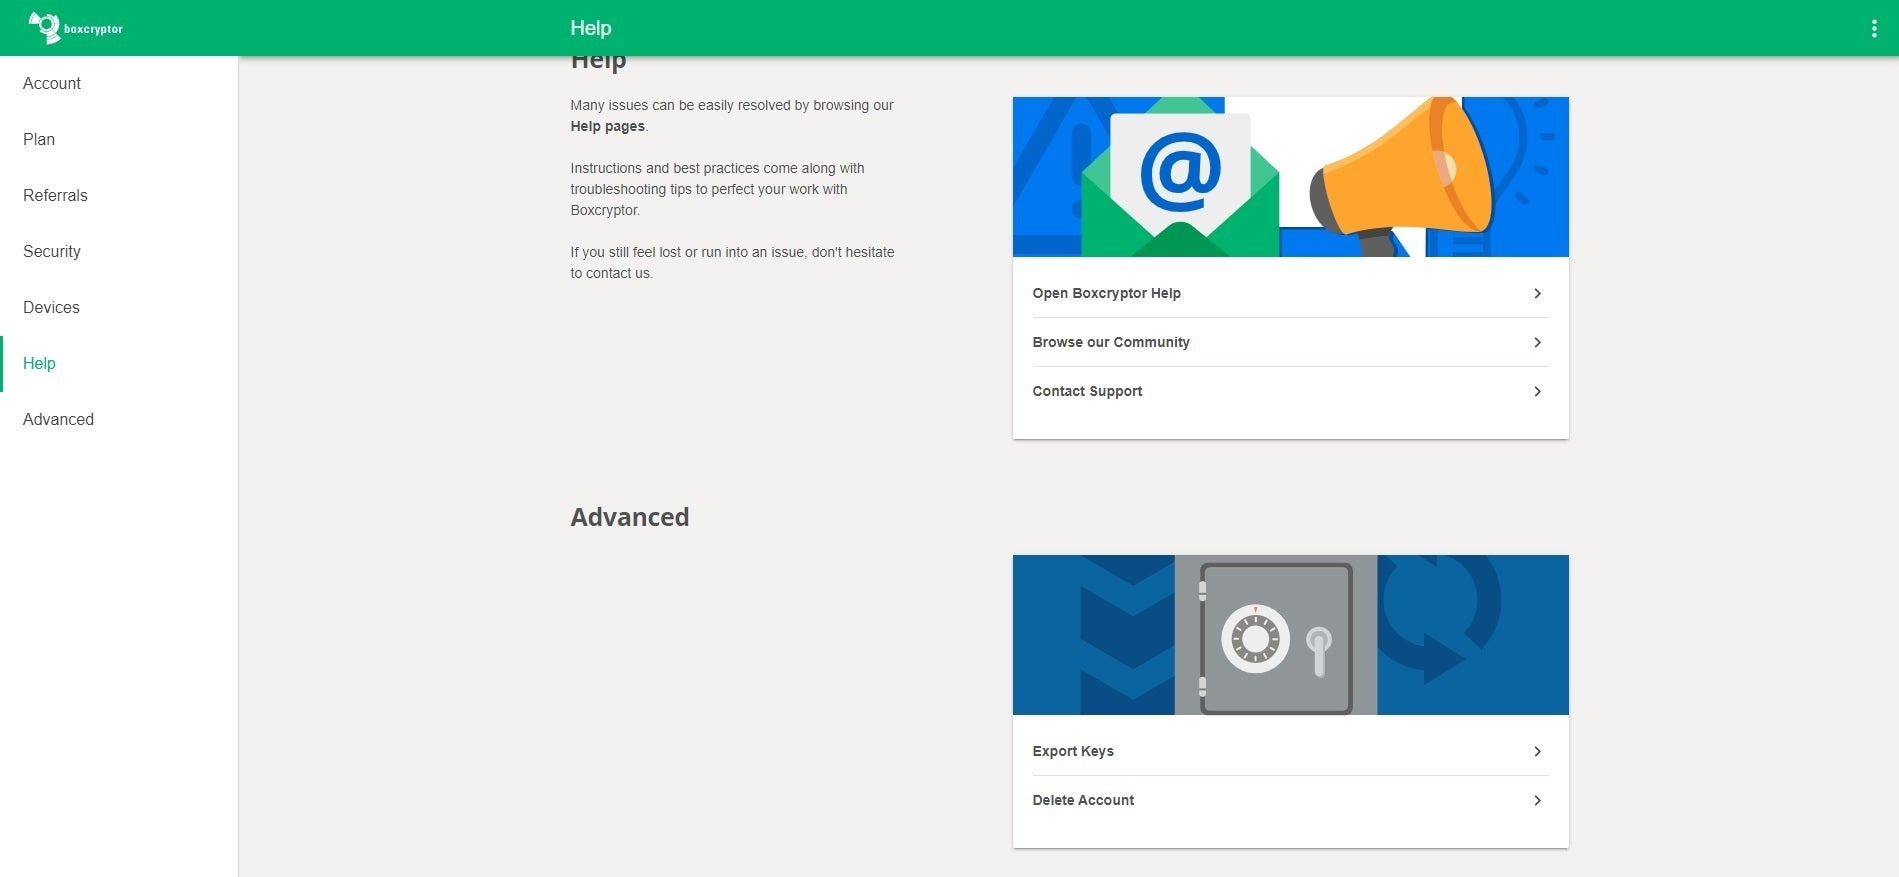
Task: Click the Contact Support link
Action: (1290, 391)
